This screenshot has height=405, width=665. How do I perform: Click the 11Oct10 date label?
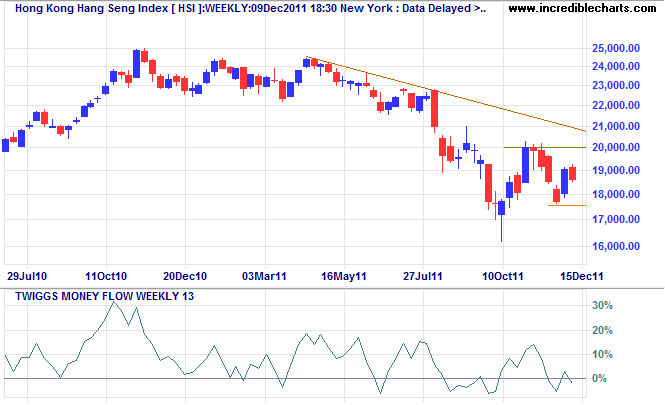point(106,277)
